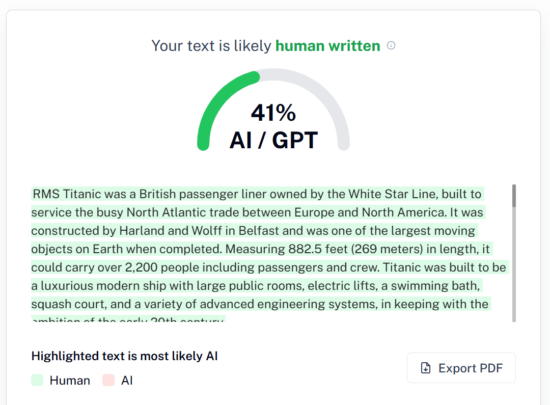Click the info icon beside human written

[391, 46]
